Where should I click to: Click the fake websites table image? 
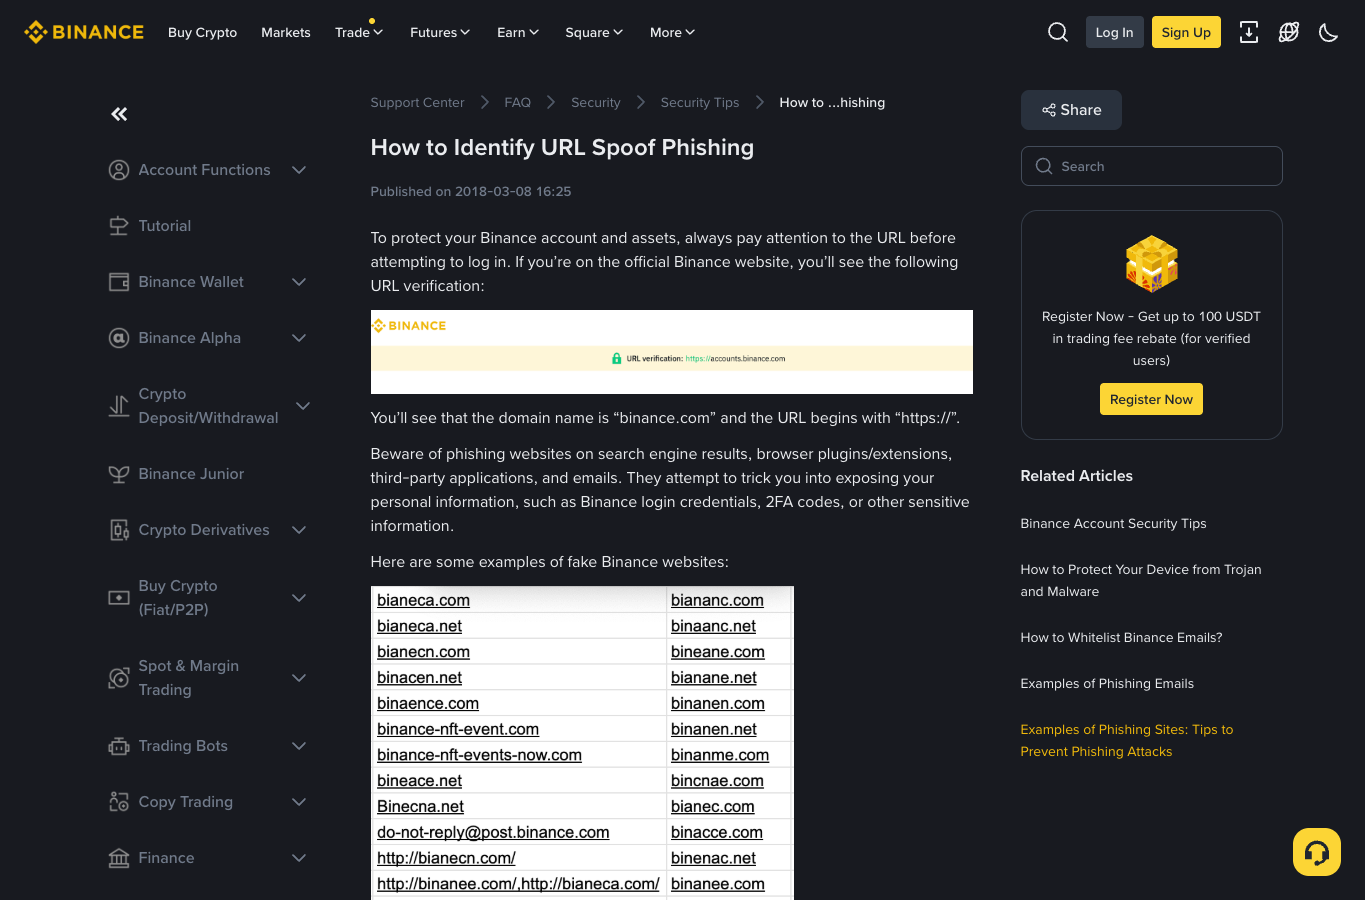(x=582, y=743)
